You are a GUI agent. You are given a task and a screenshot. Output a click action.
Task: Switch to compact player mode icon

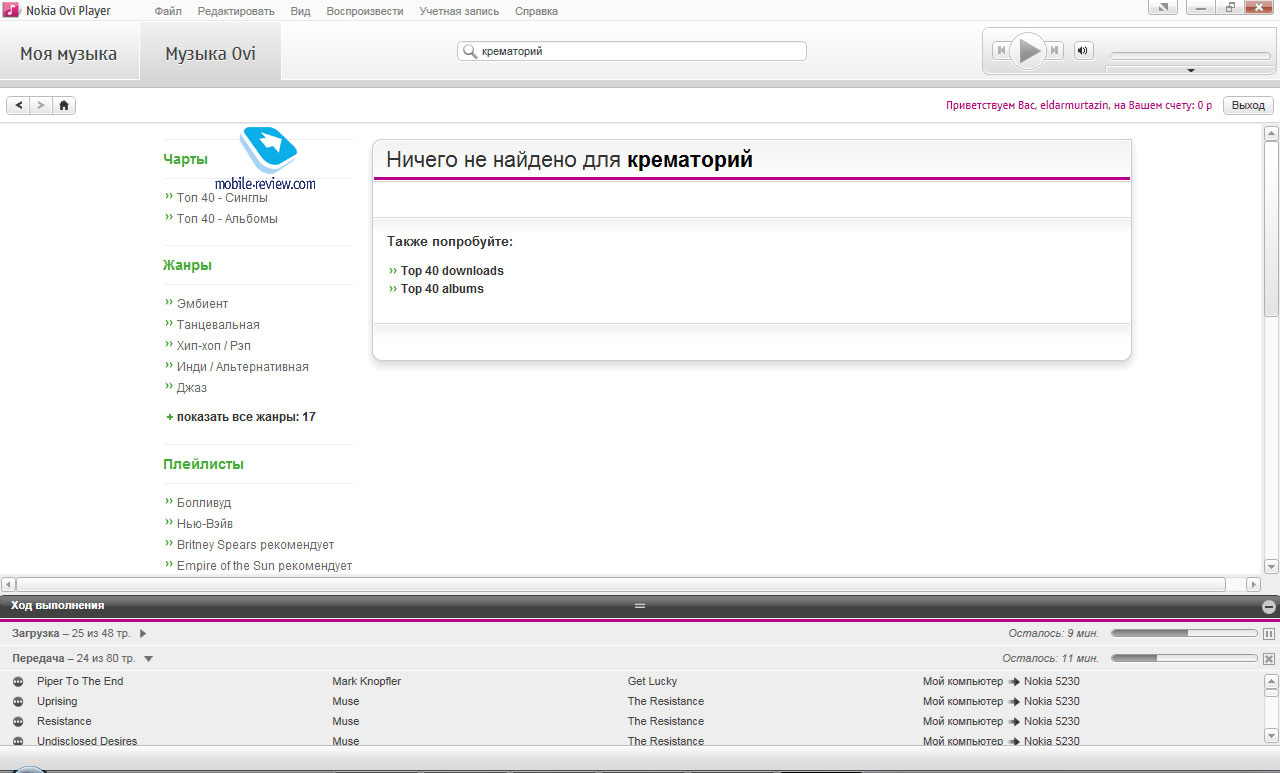coord(1163,8)
